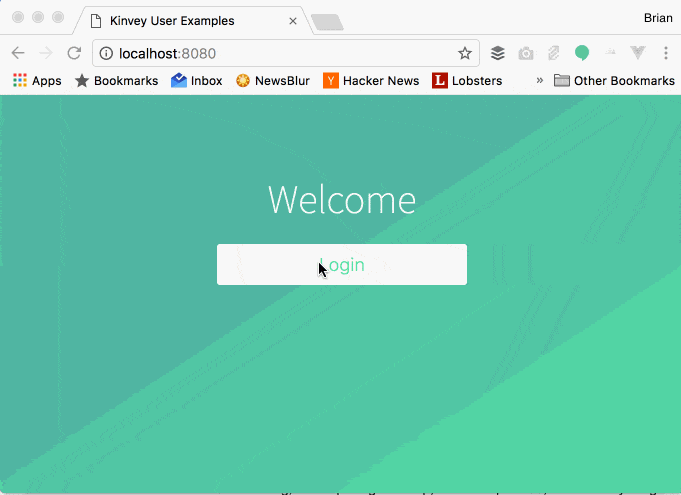
Task: Click the Login button
Action: point(341,265)
